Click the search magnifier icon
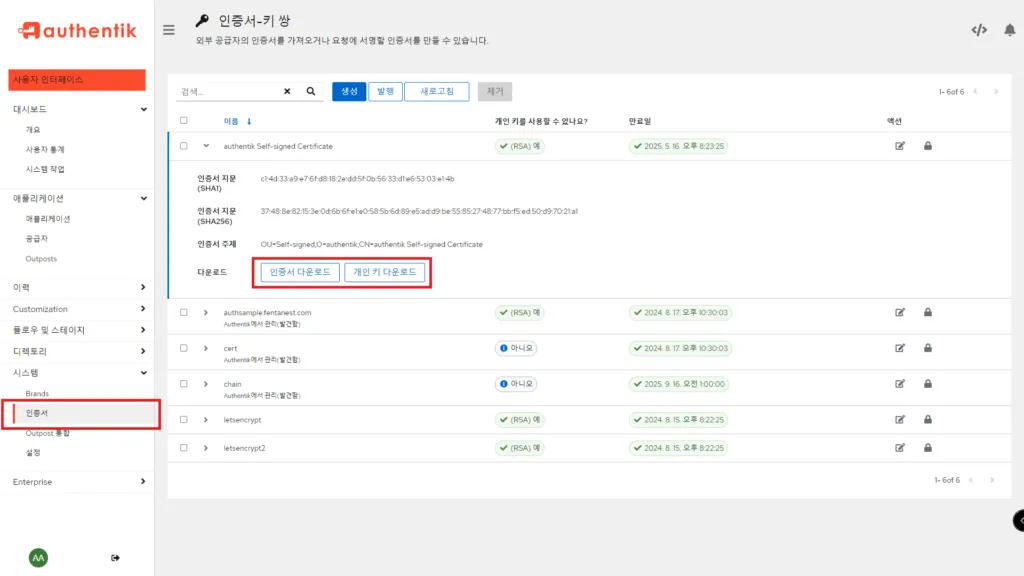The width and height of the screenshot is (1024, 576). (311, 91)
